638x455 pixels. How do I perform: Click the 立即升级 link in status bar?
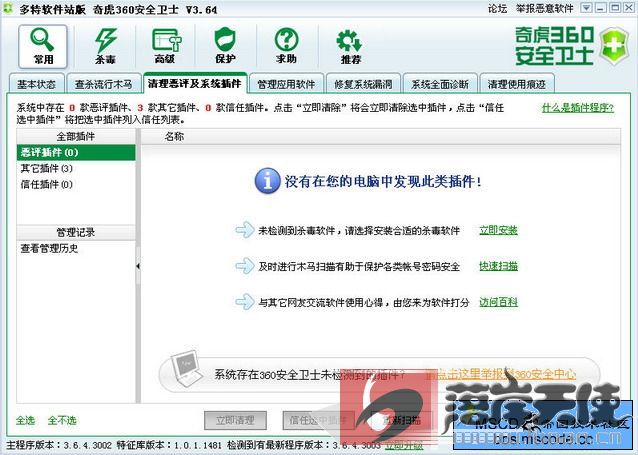click(x=404, y=445)
